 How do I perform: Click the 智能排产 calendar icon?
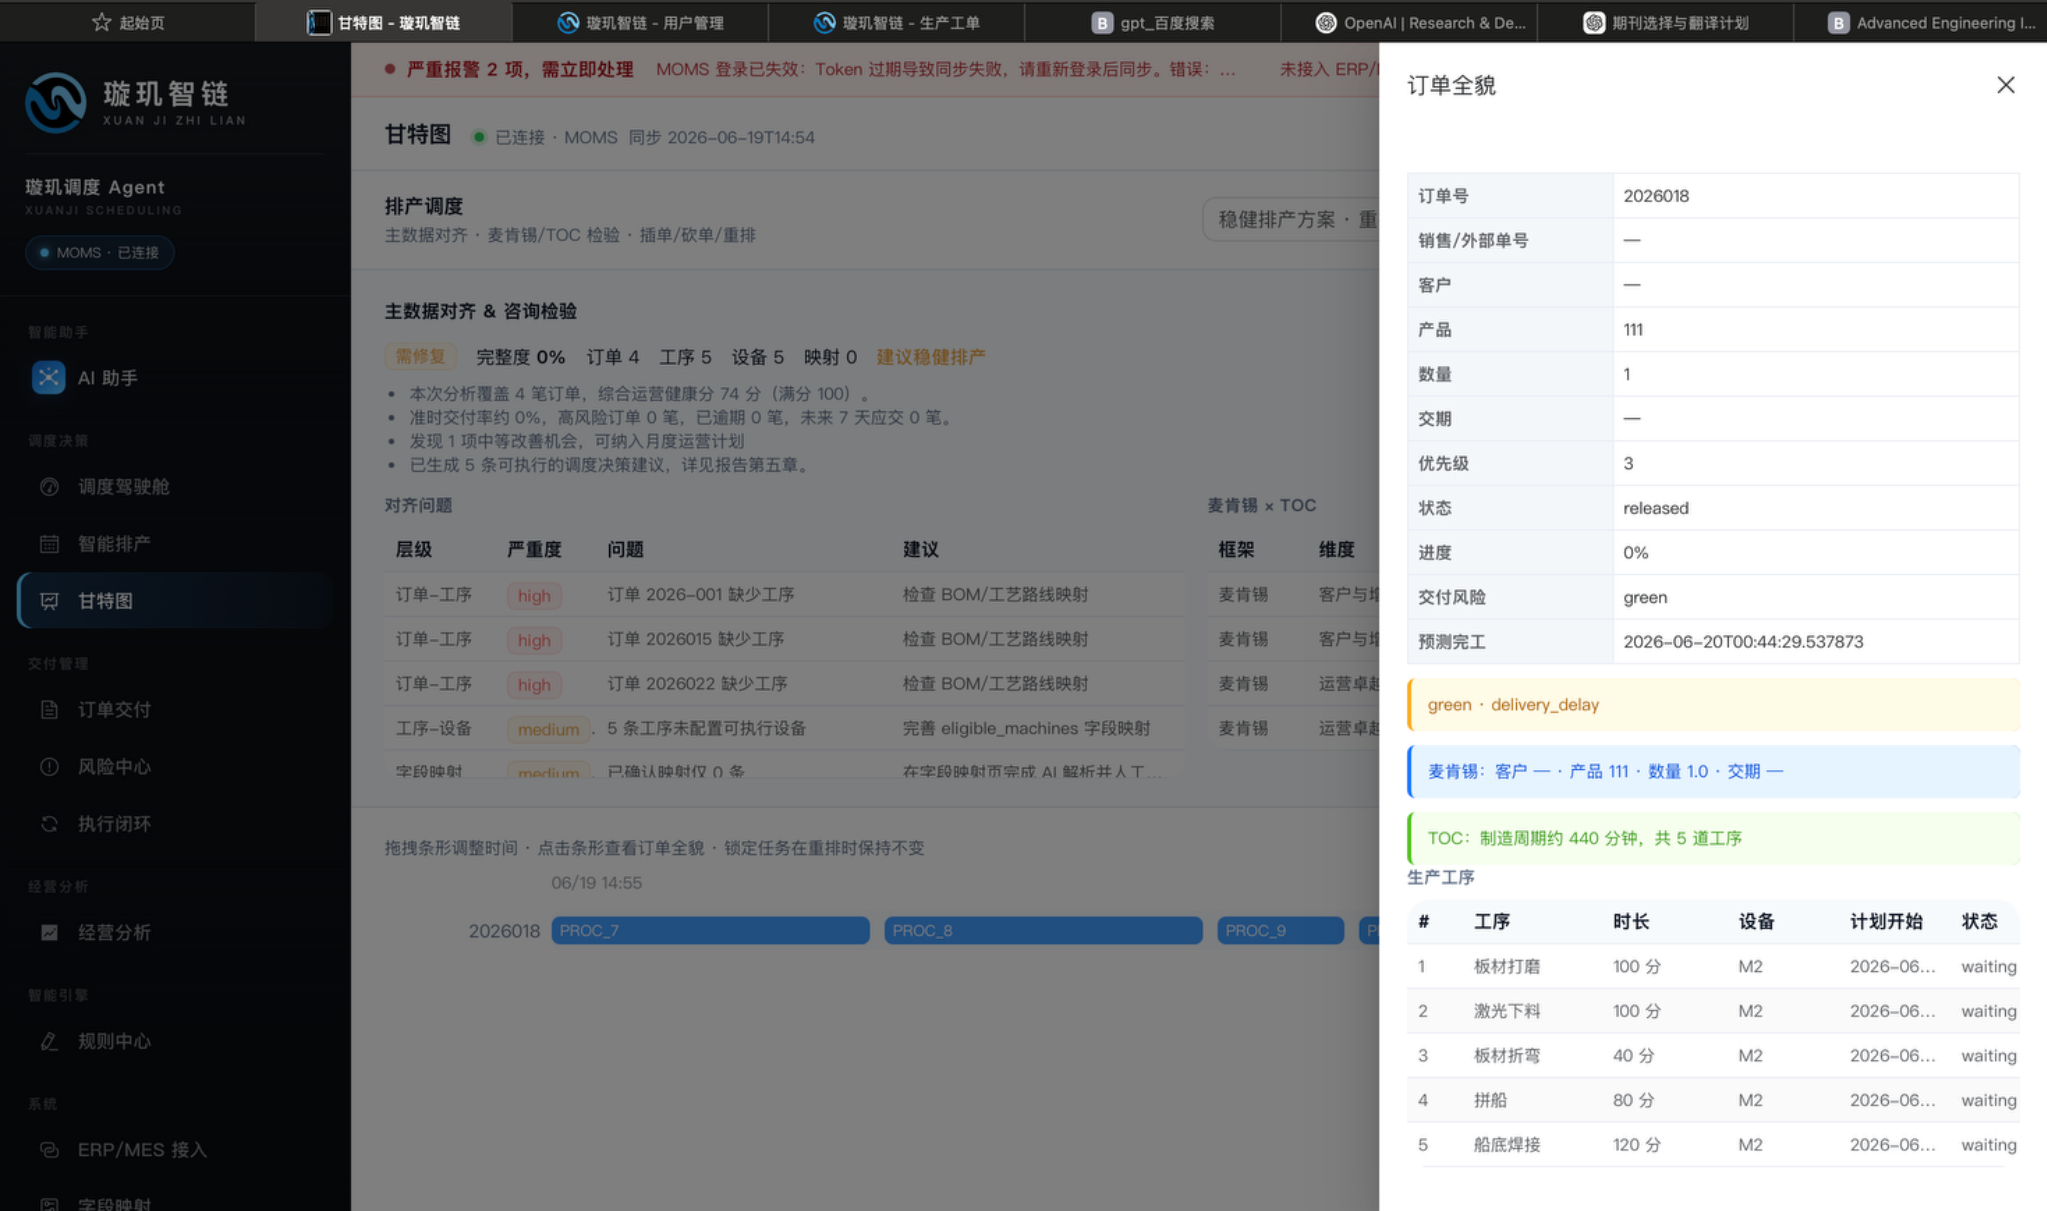coord(49,544)
